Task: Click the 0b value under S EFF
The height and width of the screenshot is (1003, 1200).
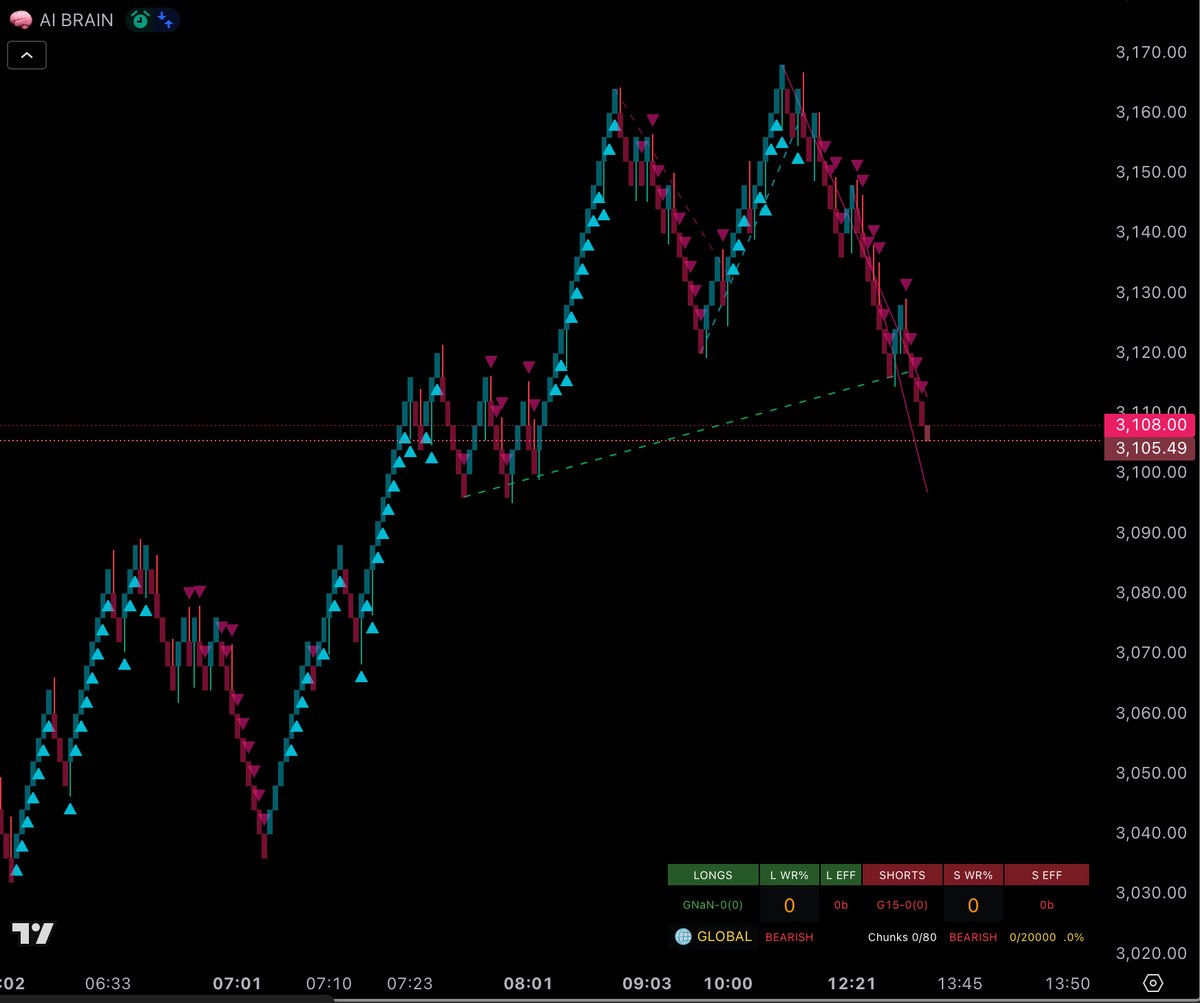Action: (1047, 905)
